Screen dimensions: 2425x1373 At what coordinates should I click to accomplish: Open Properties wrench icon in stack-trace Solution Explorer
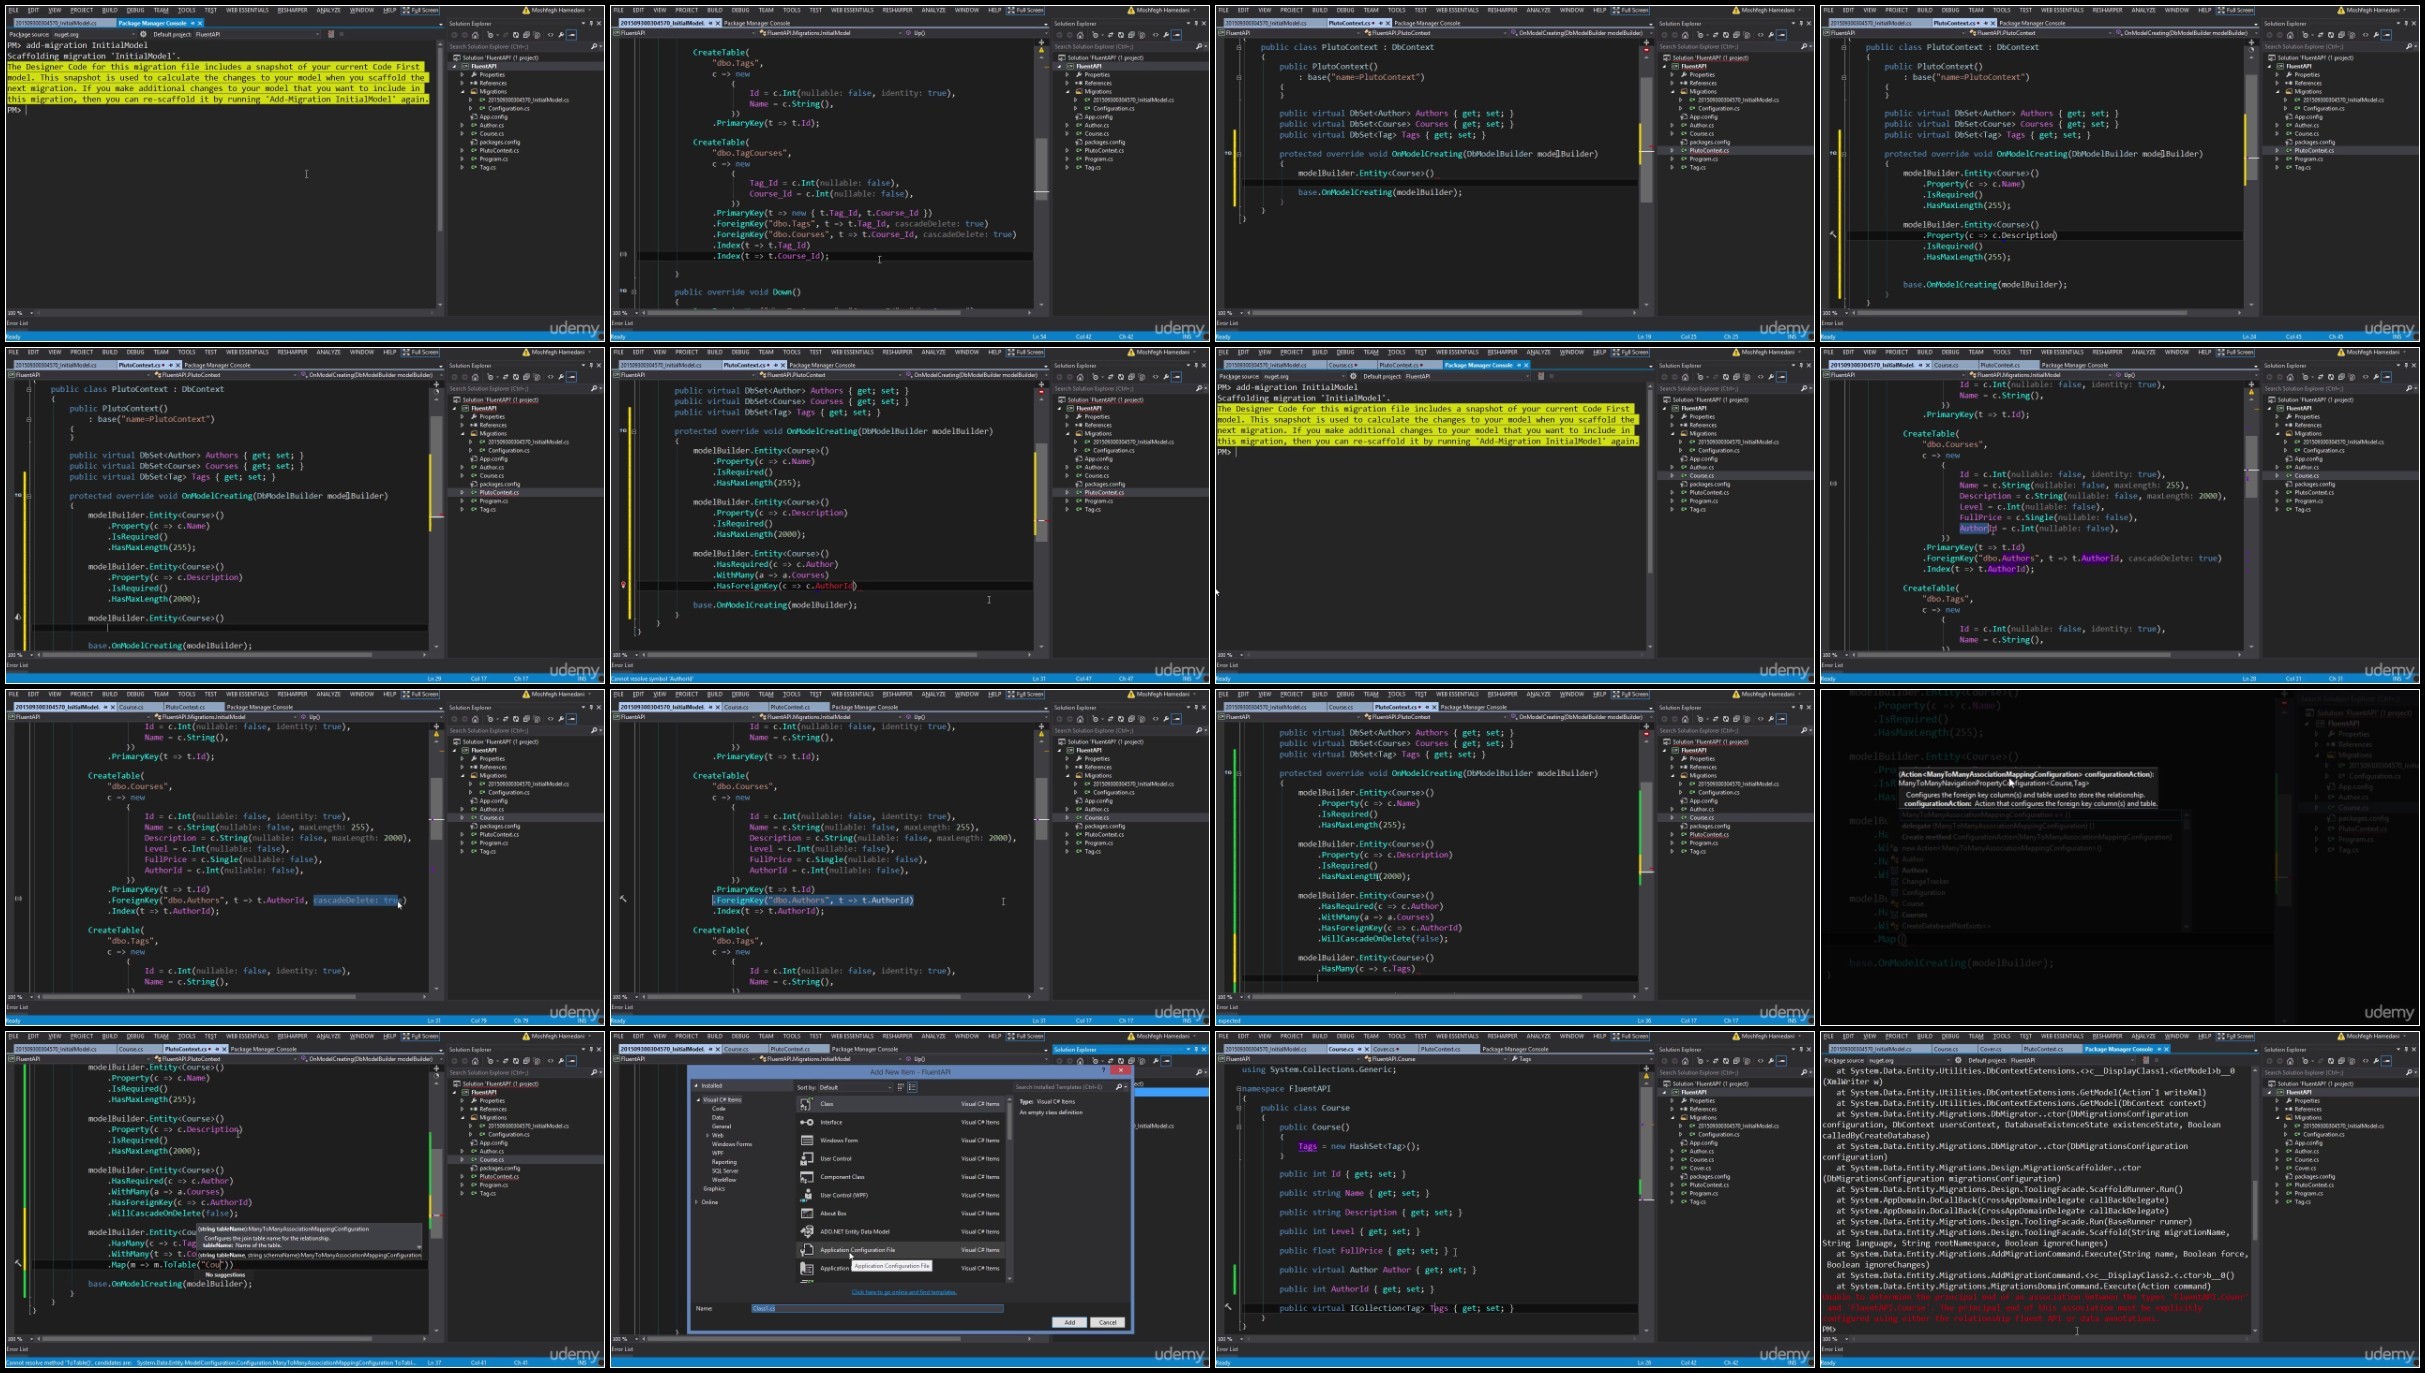(2376, 1061)
